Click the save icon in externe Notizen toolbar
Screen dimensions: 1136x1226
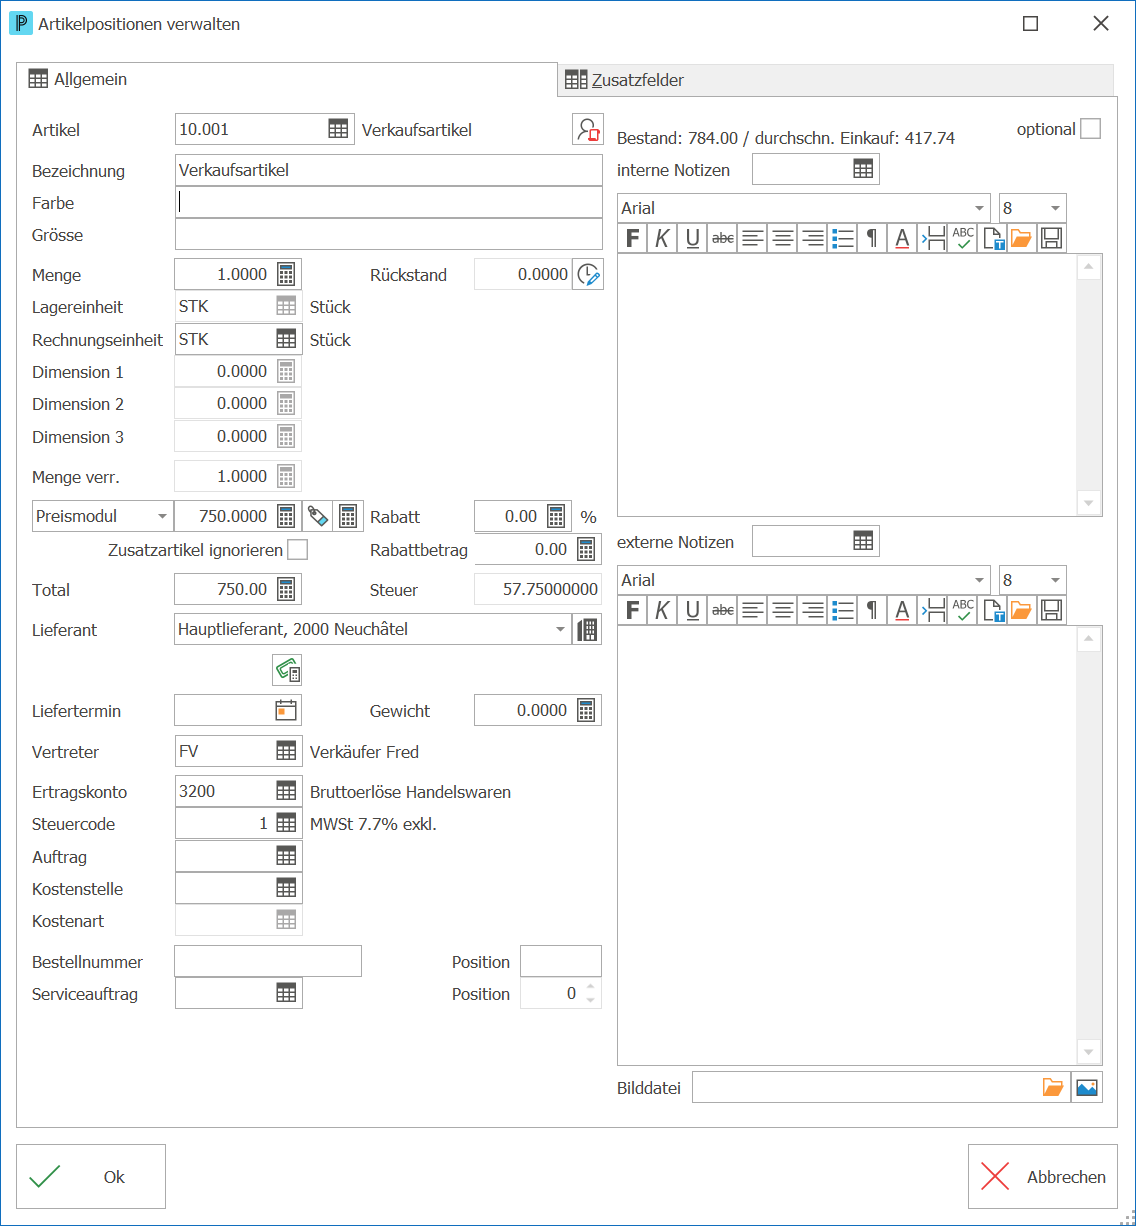click(x=1051, y=610)
